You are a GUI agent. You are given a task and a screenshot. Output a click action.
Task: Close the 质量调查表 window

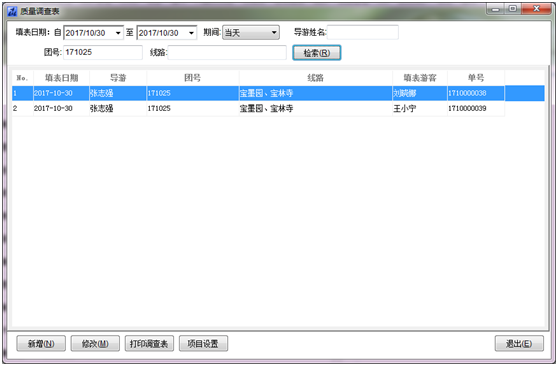pos(537,9)
